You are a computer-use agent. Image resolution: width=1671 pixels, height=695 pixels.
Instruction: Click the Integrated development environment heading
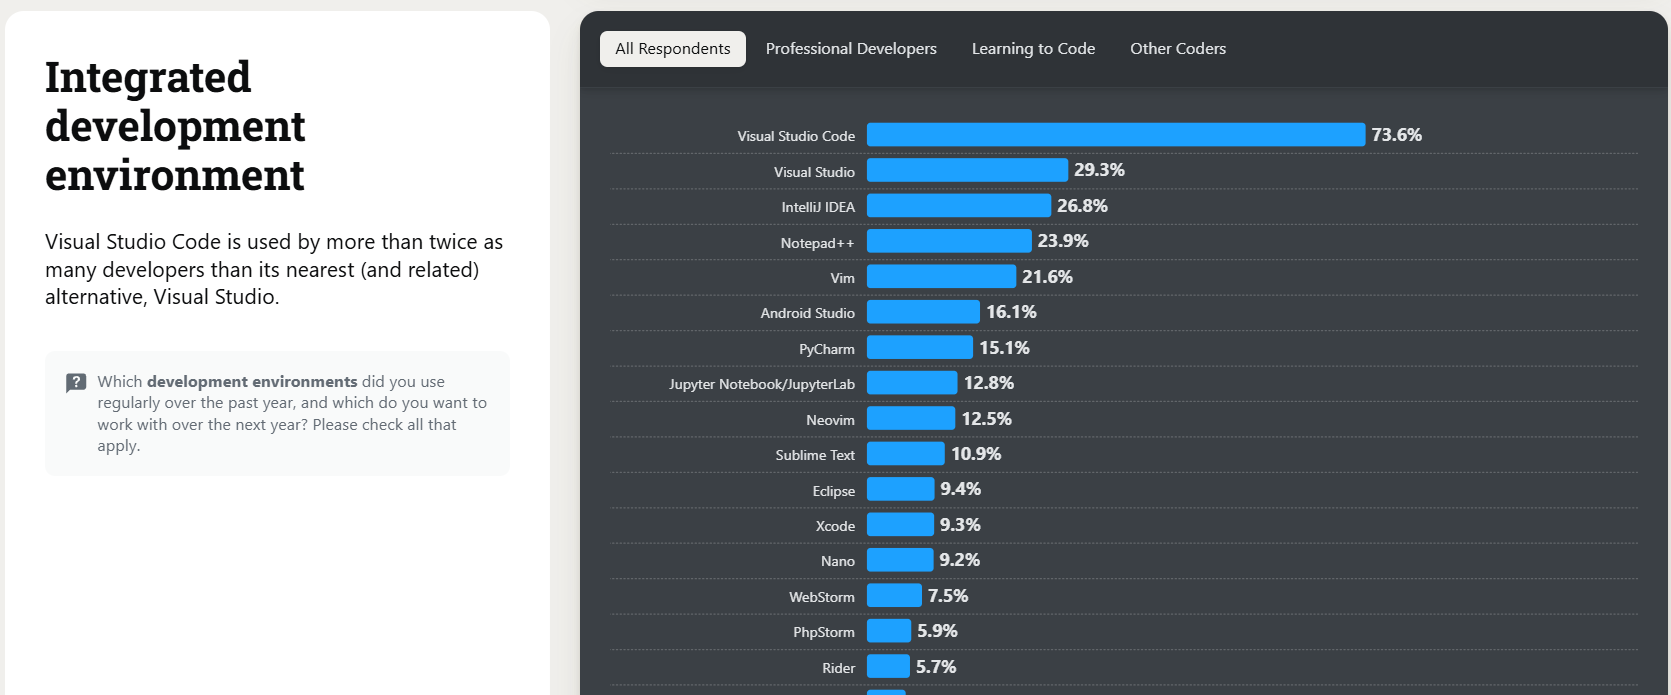tap(175, 126)
